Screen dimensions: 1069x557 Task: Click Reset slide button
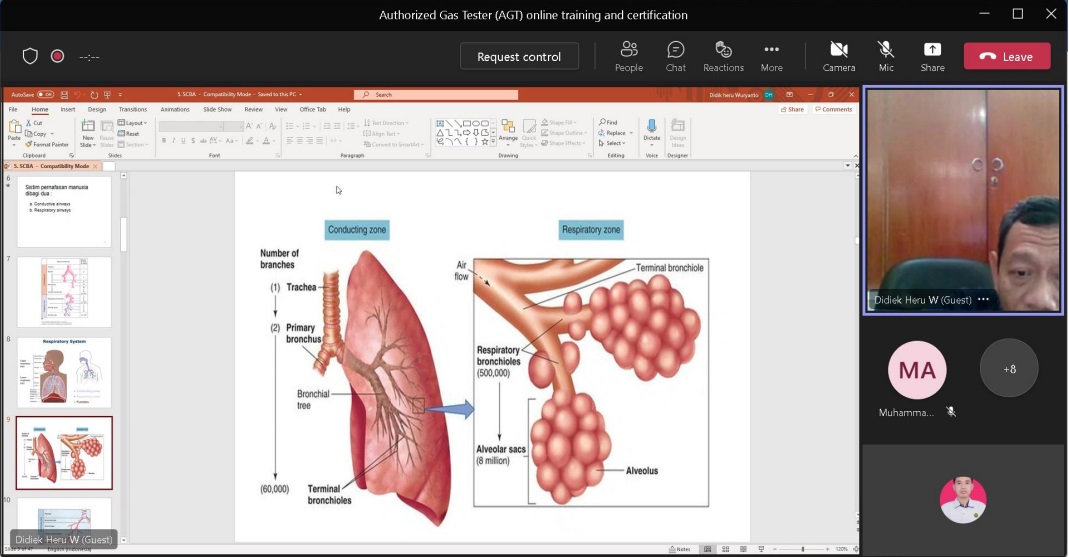(x=129, y=134)
